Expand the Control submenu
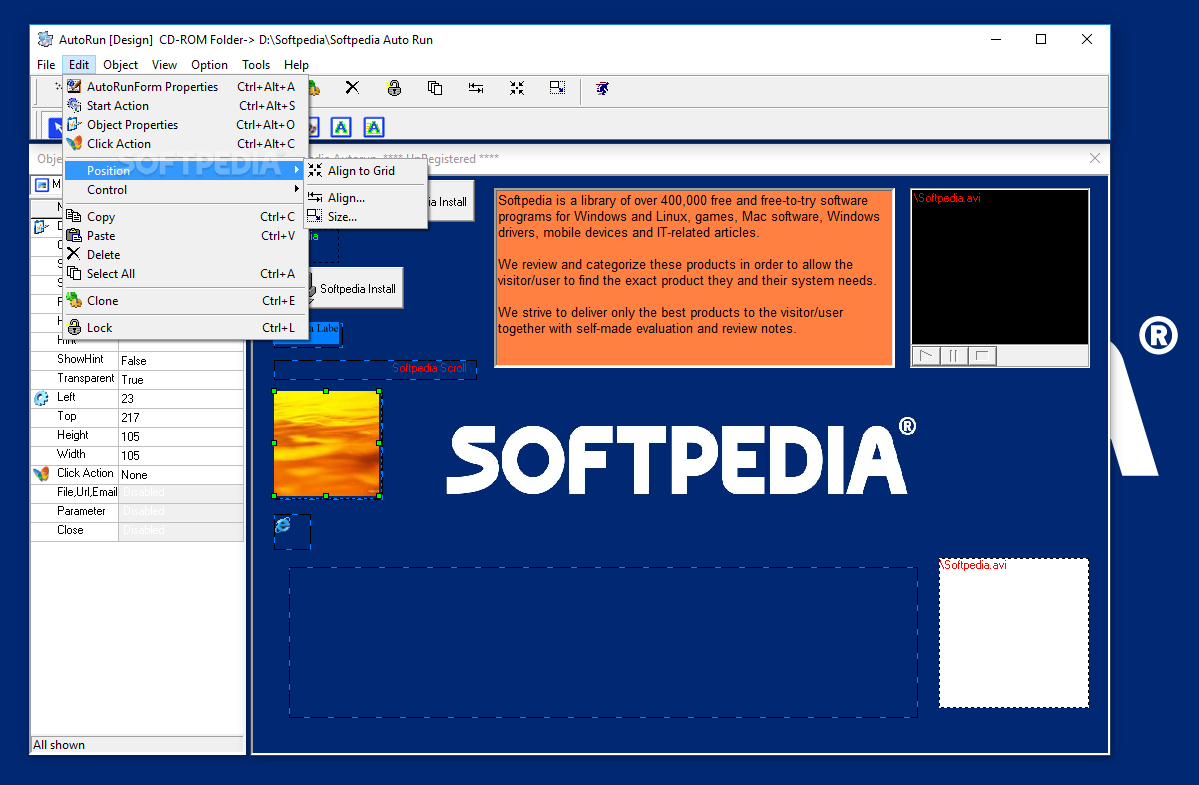The height and width of the screenshot is (785, 1199). click(x=186, y=190)
